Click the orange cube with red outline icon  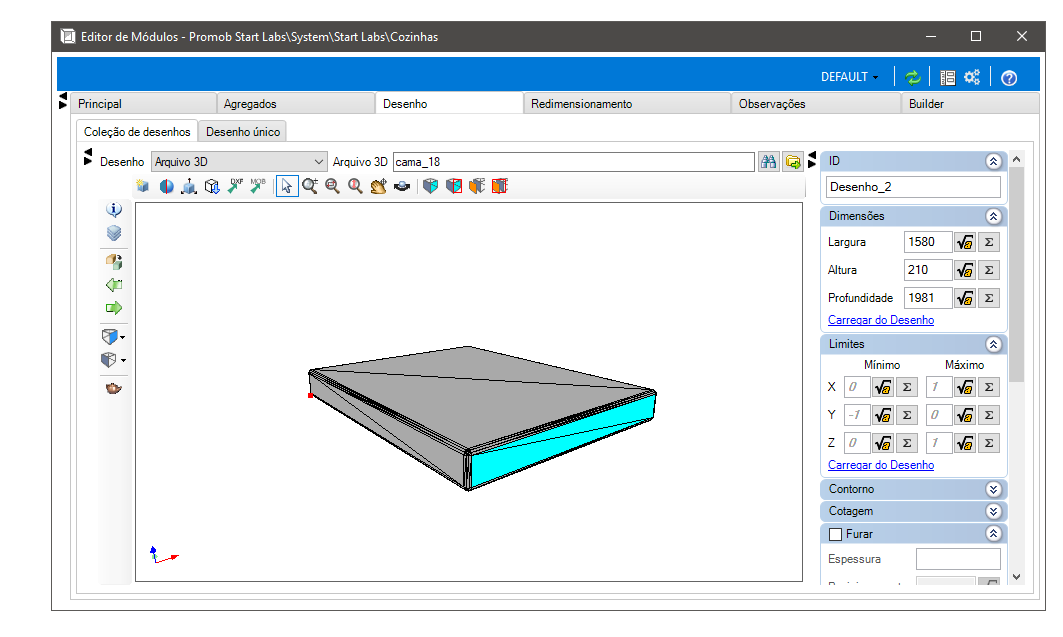tap(500, 186)
